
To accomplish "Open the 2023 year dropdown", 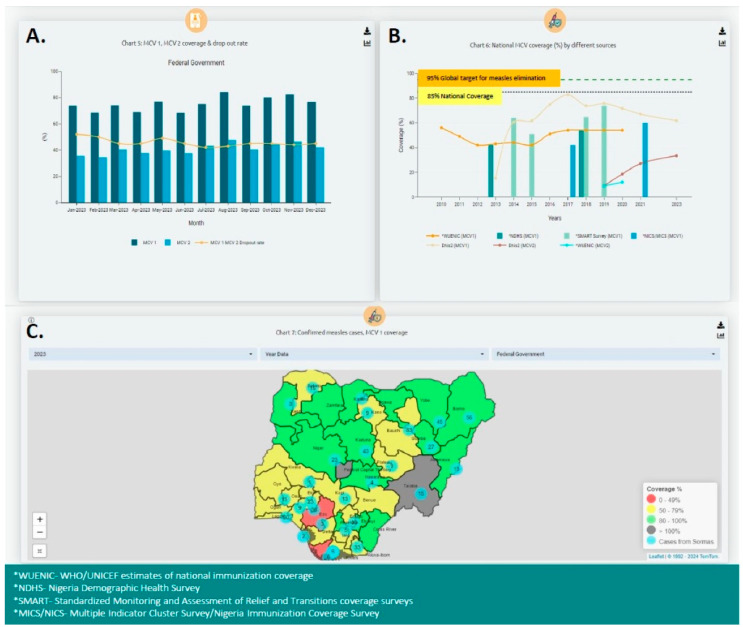I will click(x=142, y=354).
